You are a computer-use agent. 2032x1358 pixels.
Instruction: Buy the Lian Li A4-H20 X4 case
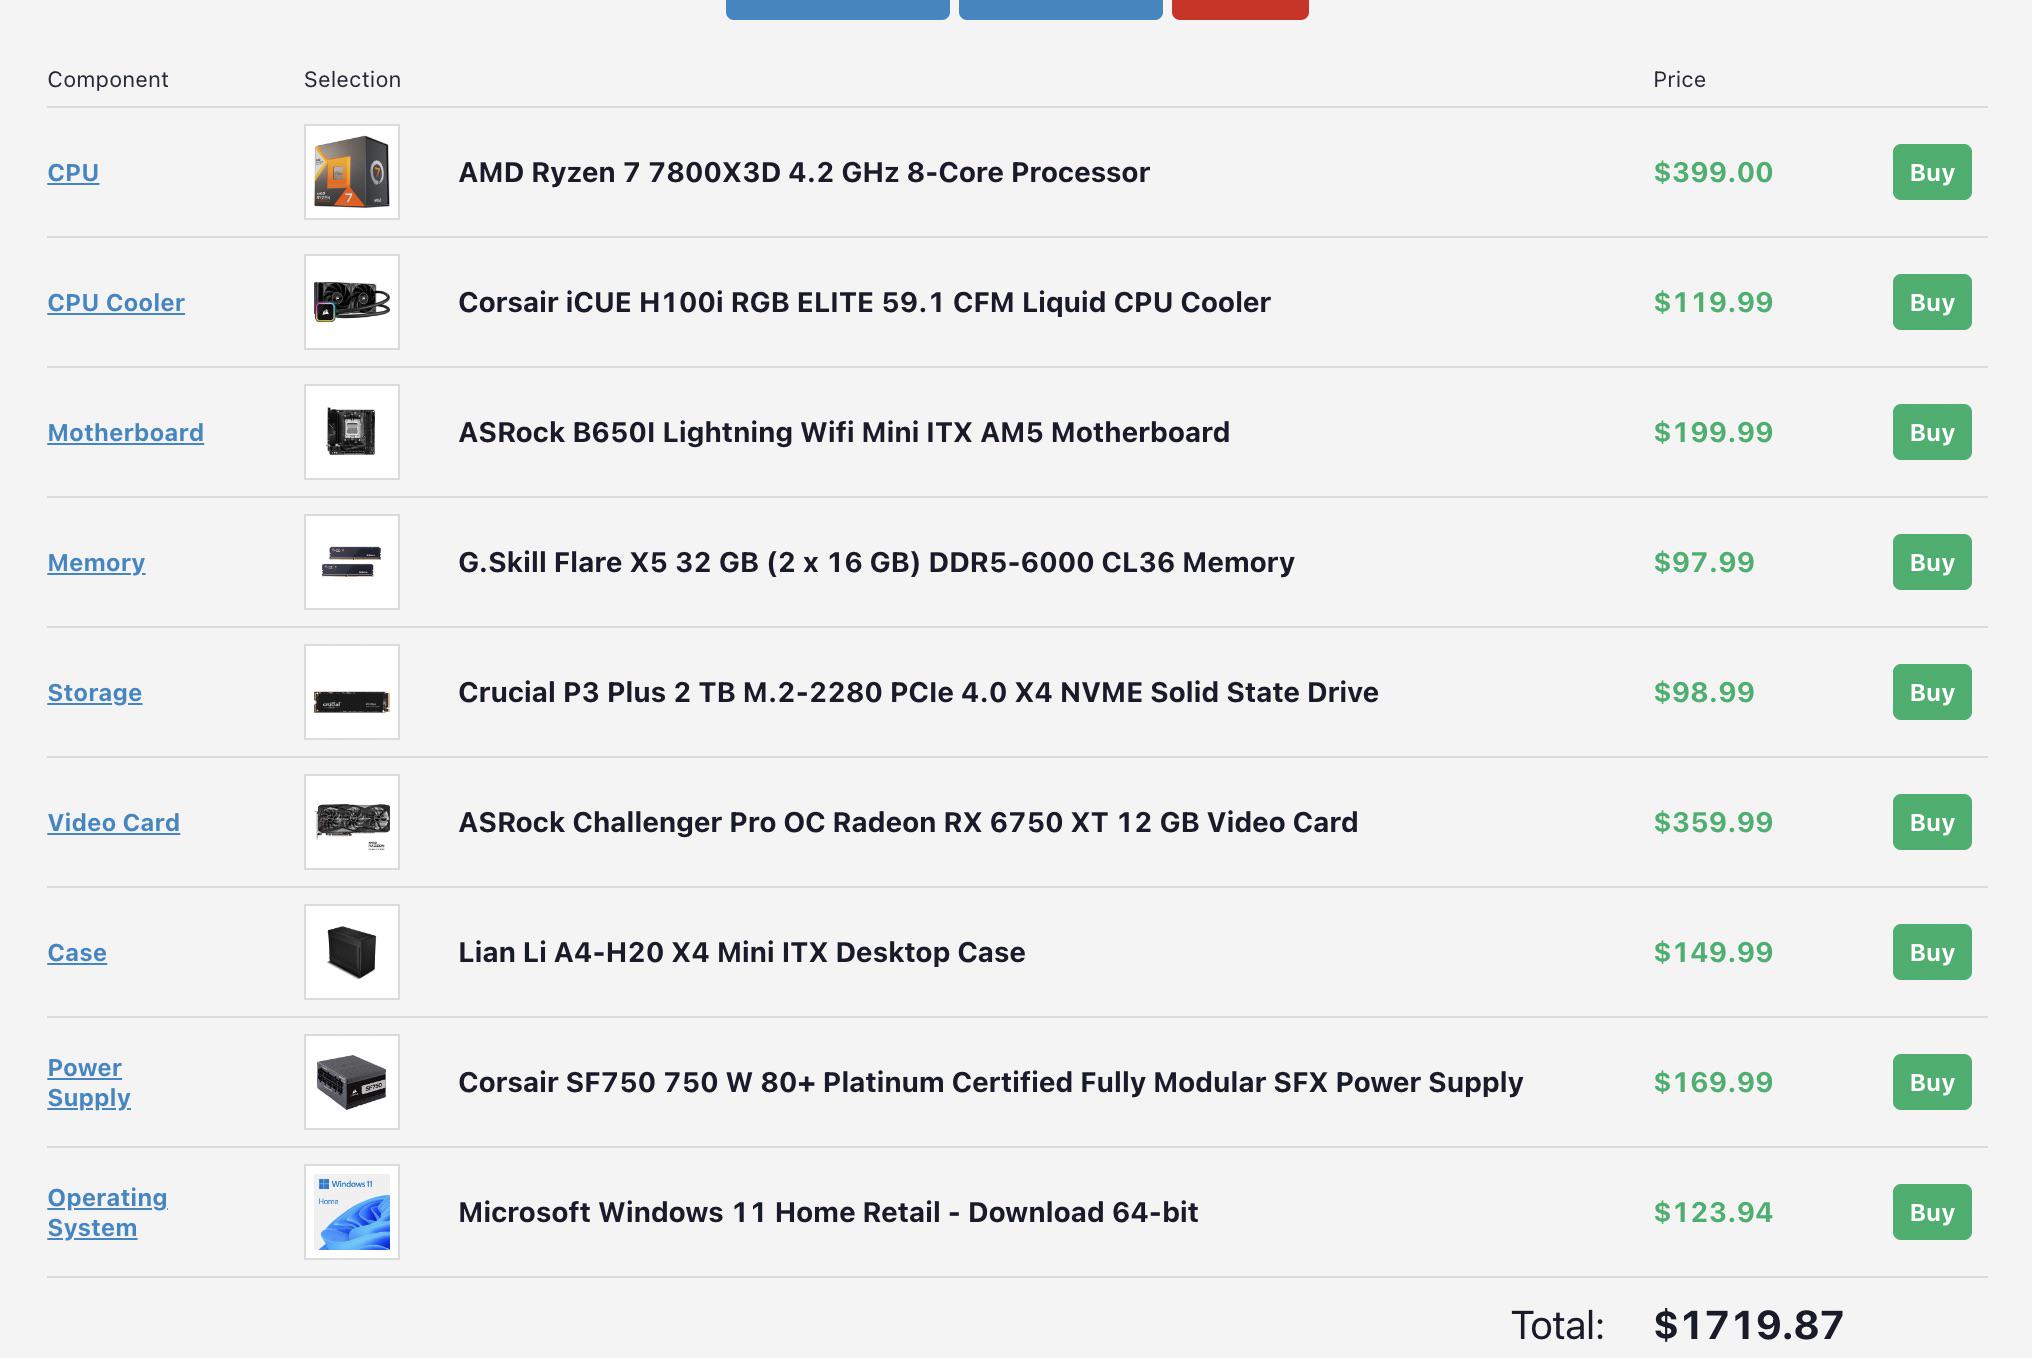tap(1932, 952)
